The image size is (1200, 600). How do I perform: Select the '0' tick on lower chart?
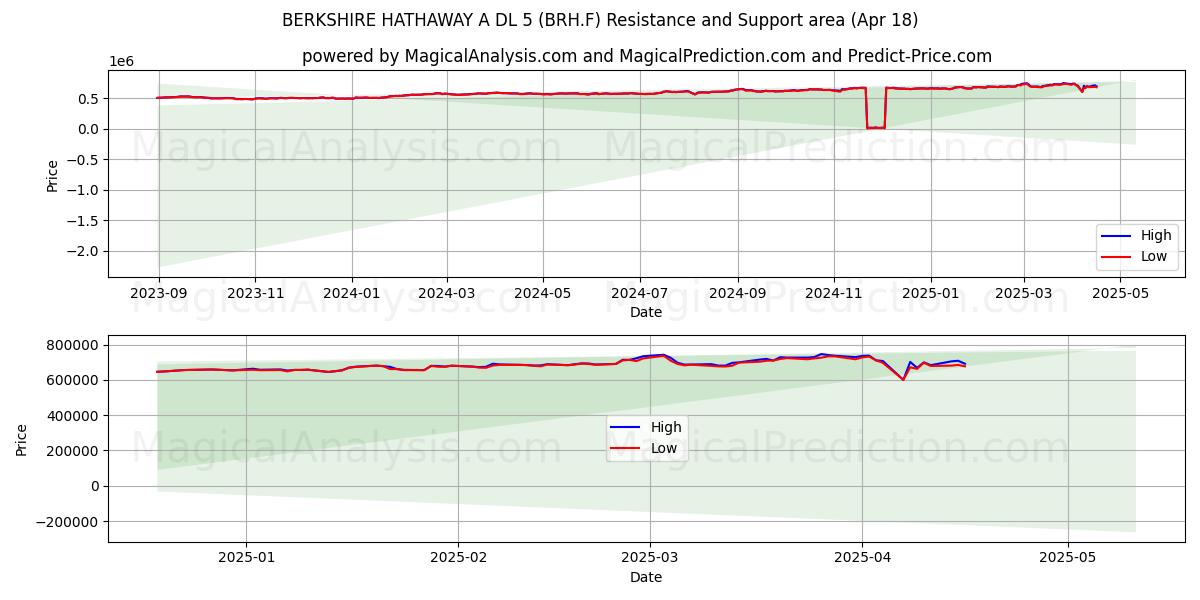(97, 486)
